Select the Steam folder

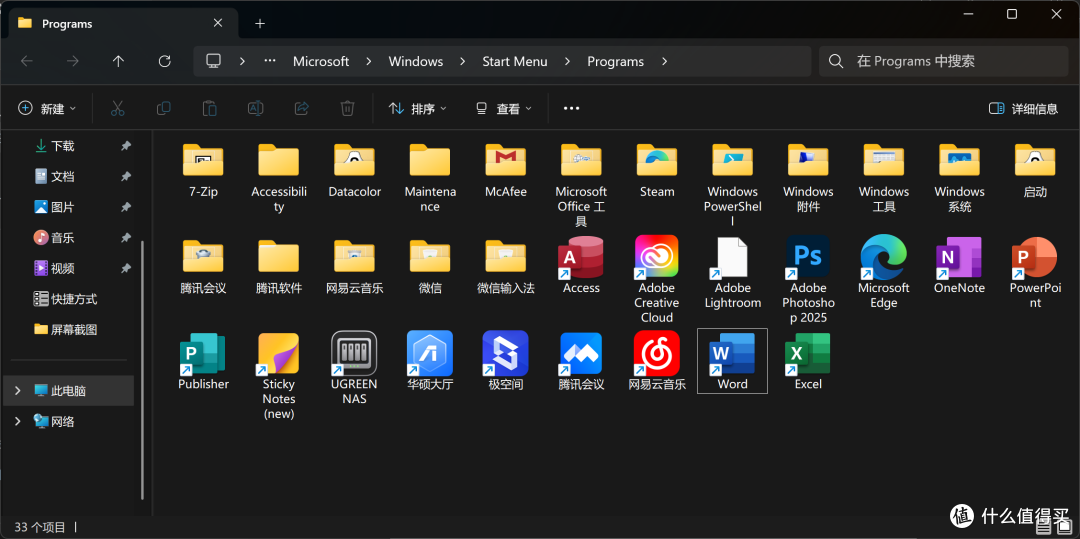(x=656, y=170)
